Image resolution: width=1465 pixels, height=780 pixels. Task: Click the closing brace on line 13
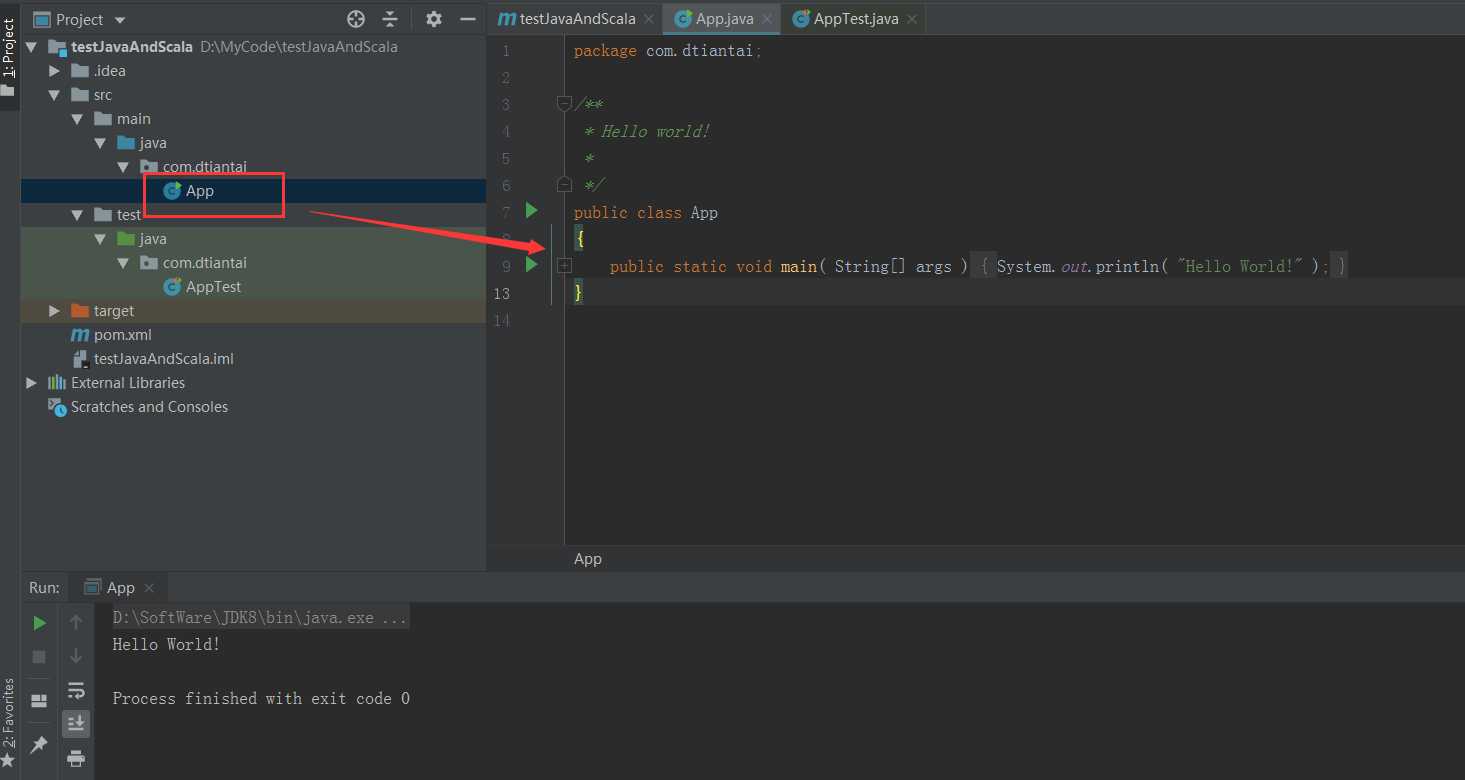(x=578, y=293)
